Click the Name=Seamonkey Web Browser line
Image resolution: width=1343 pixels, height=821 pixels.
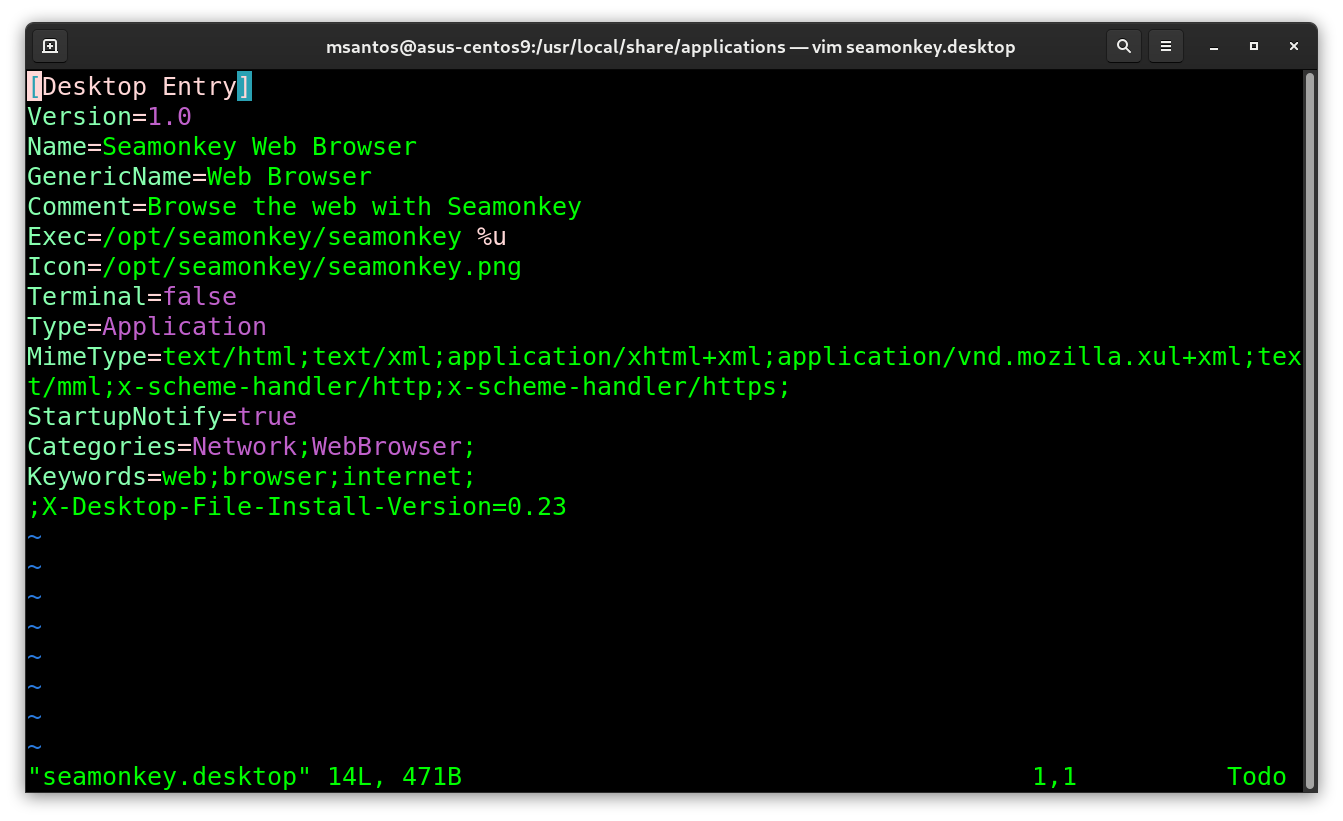tap(222, 147)
